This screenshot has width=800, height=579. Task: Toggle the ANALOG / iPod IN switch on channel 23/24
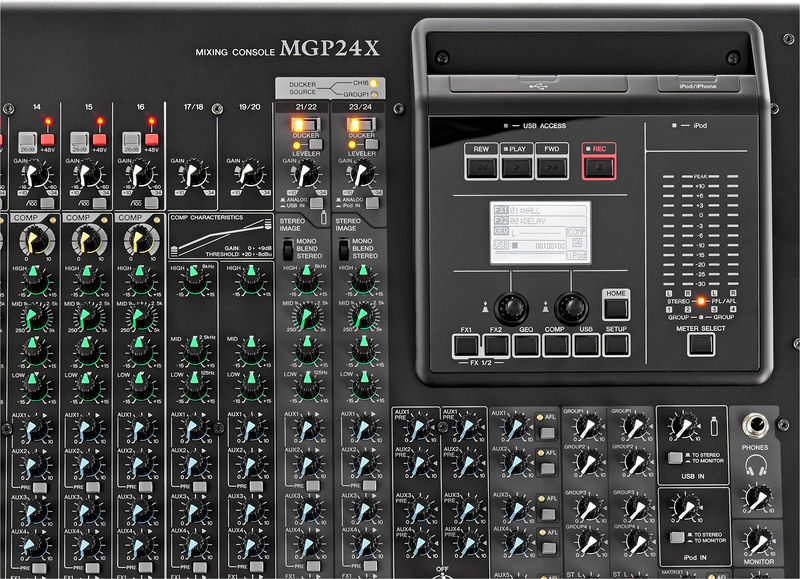(372, 203)
